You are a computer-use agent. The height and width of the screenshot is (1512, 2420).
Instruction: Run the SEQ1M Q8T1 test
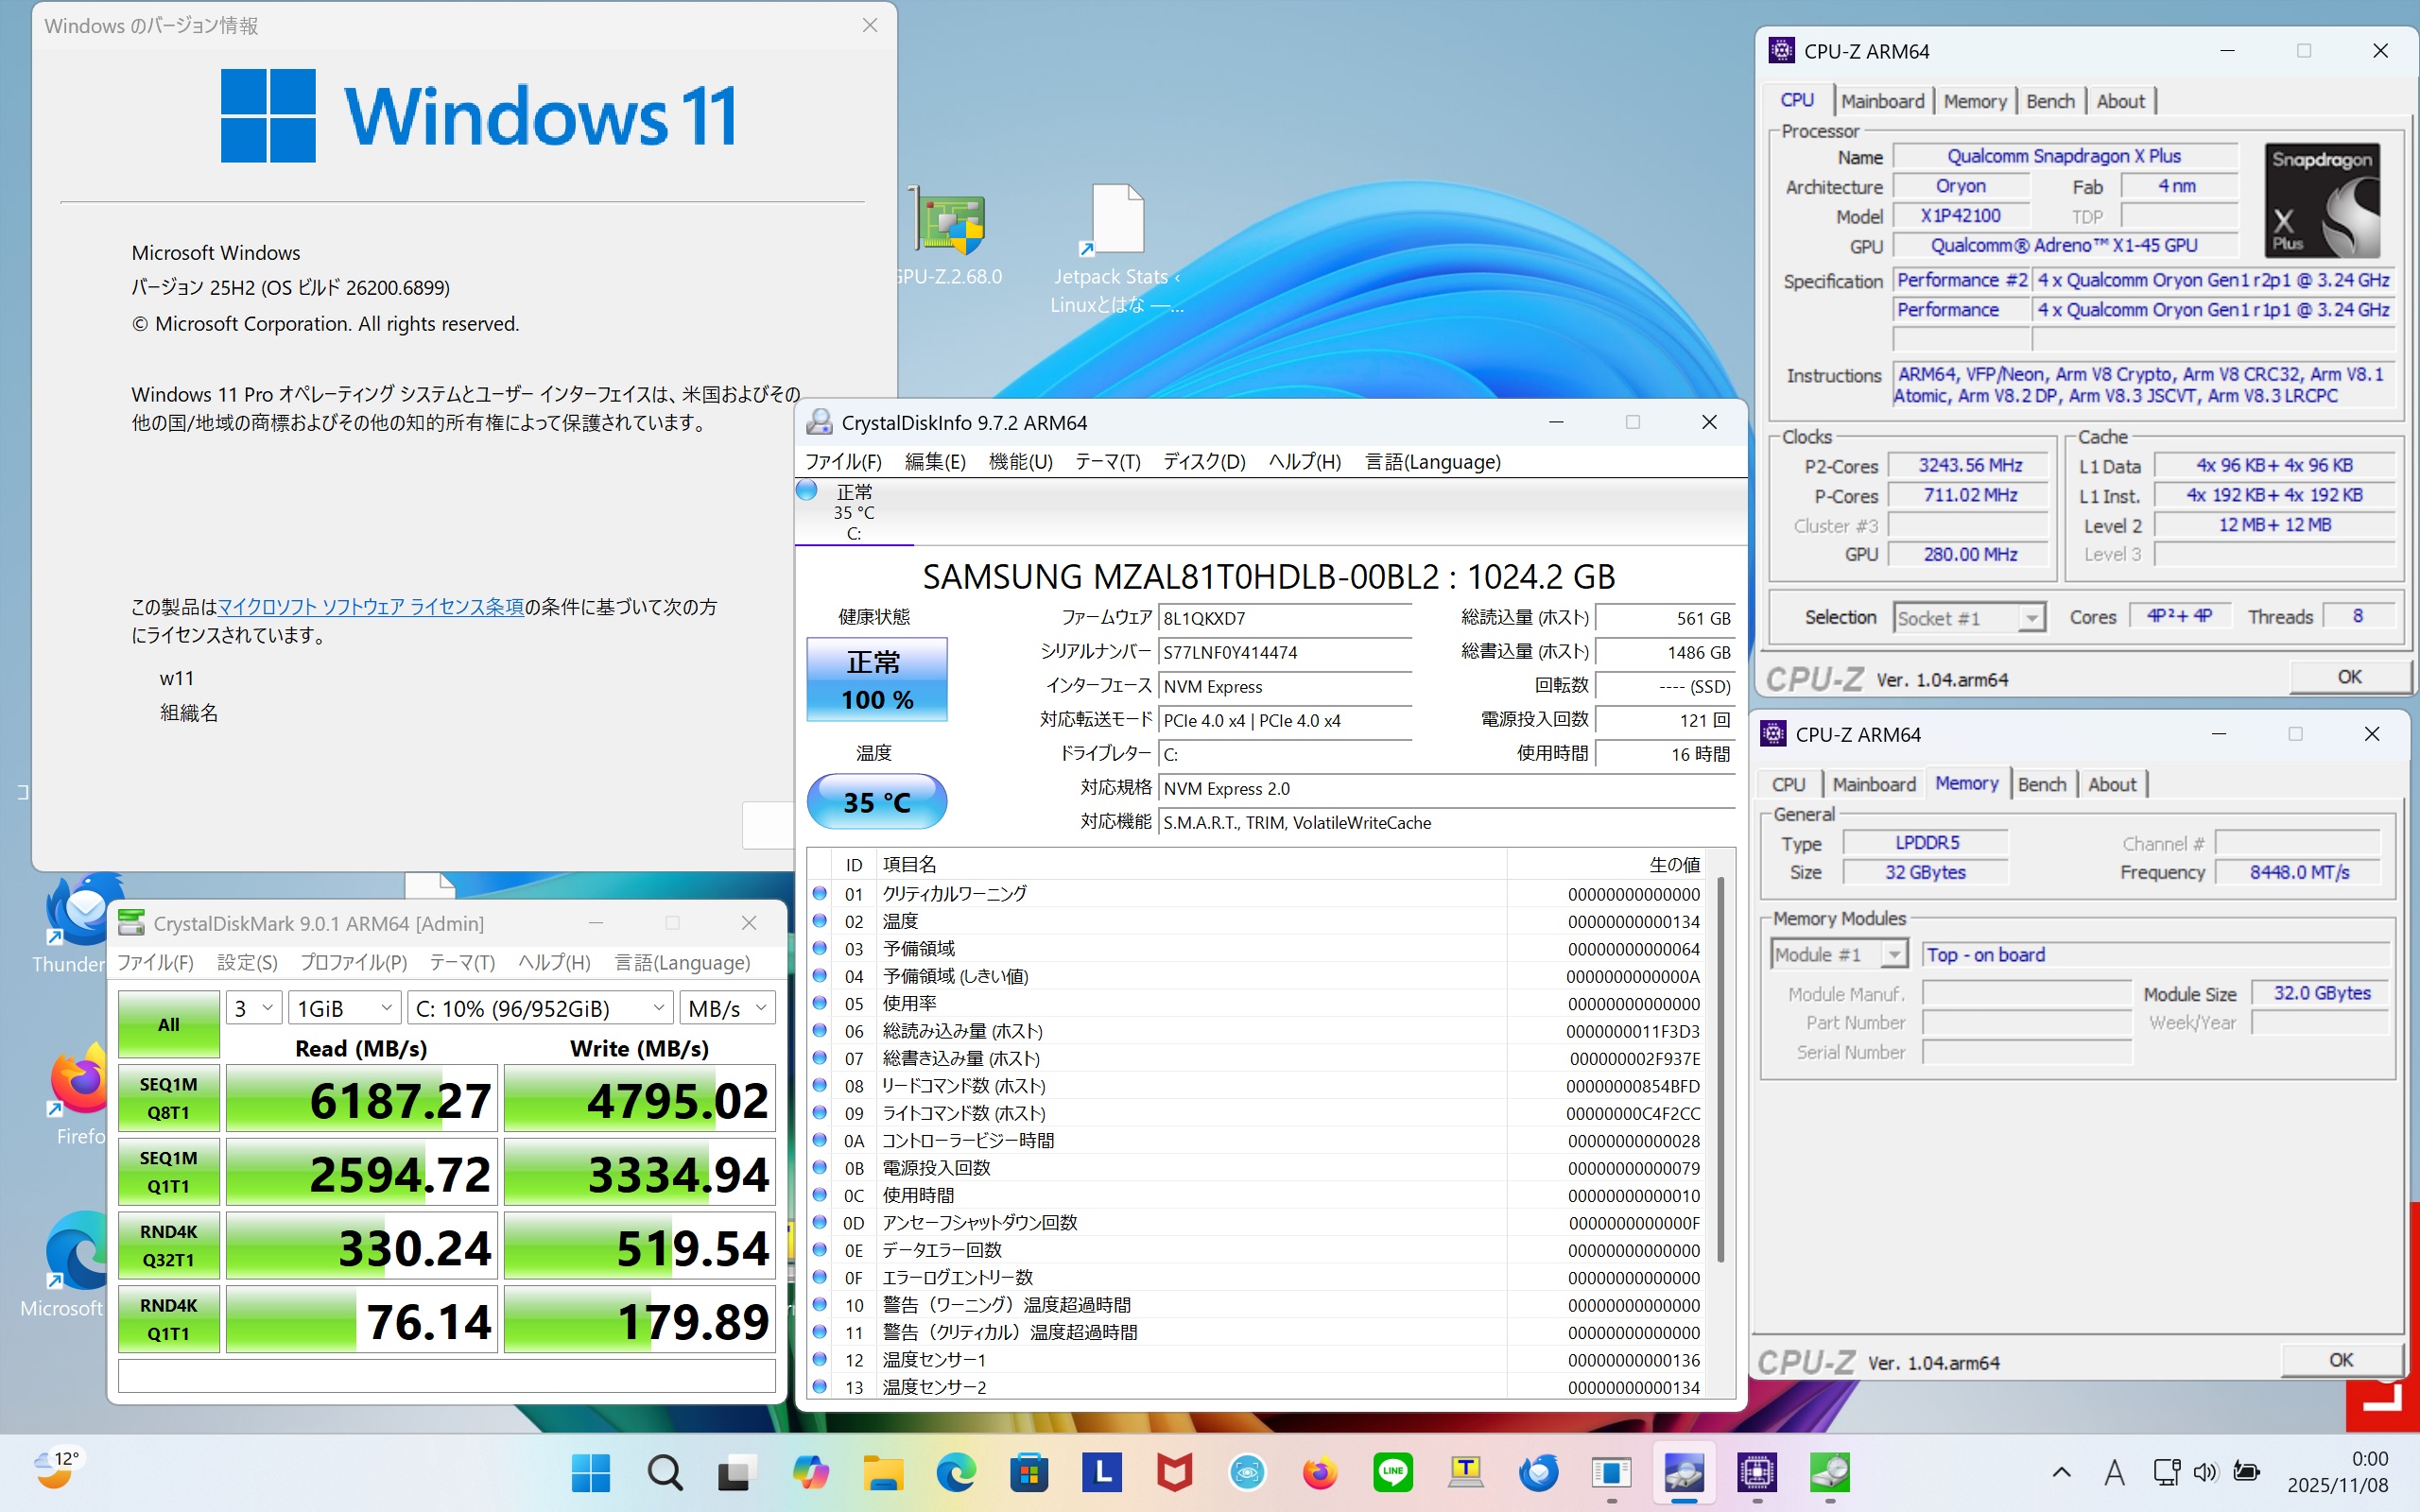(x=169, y=1098)
